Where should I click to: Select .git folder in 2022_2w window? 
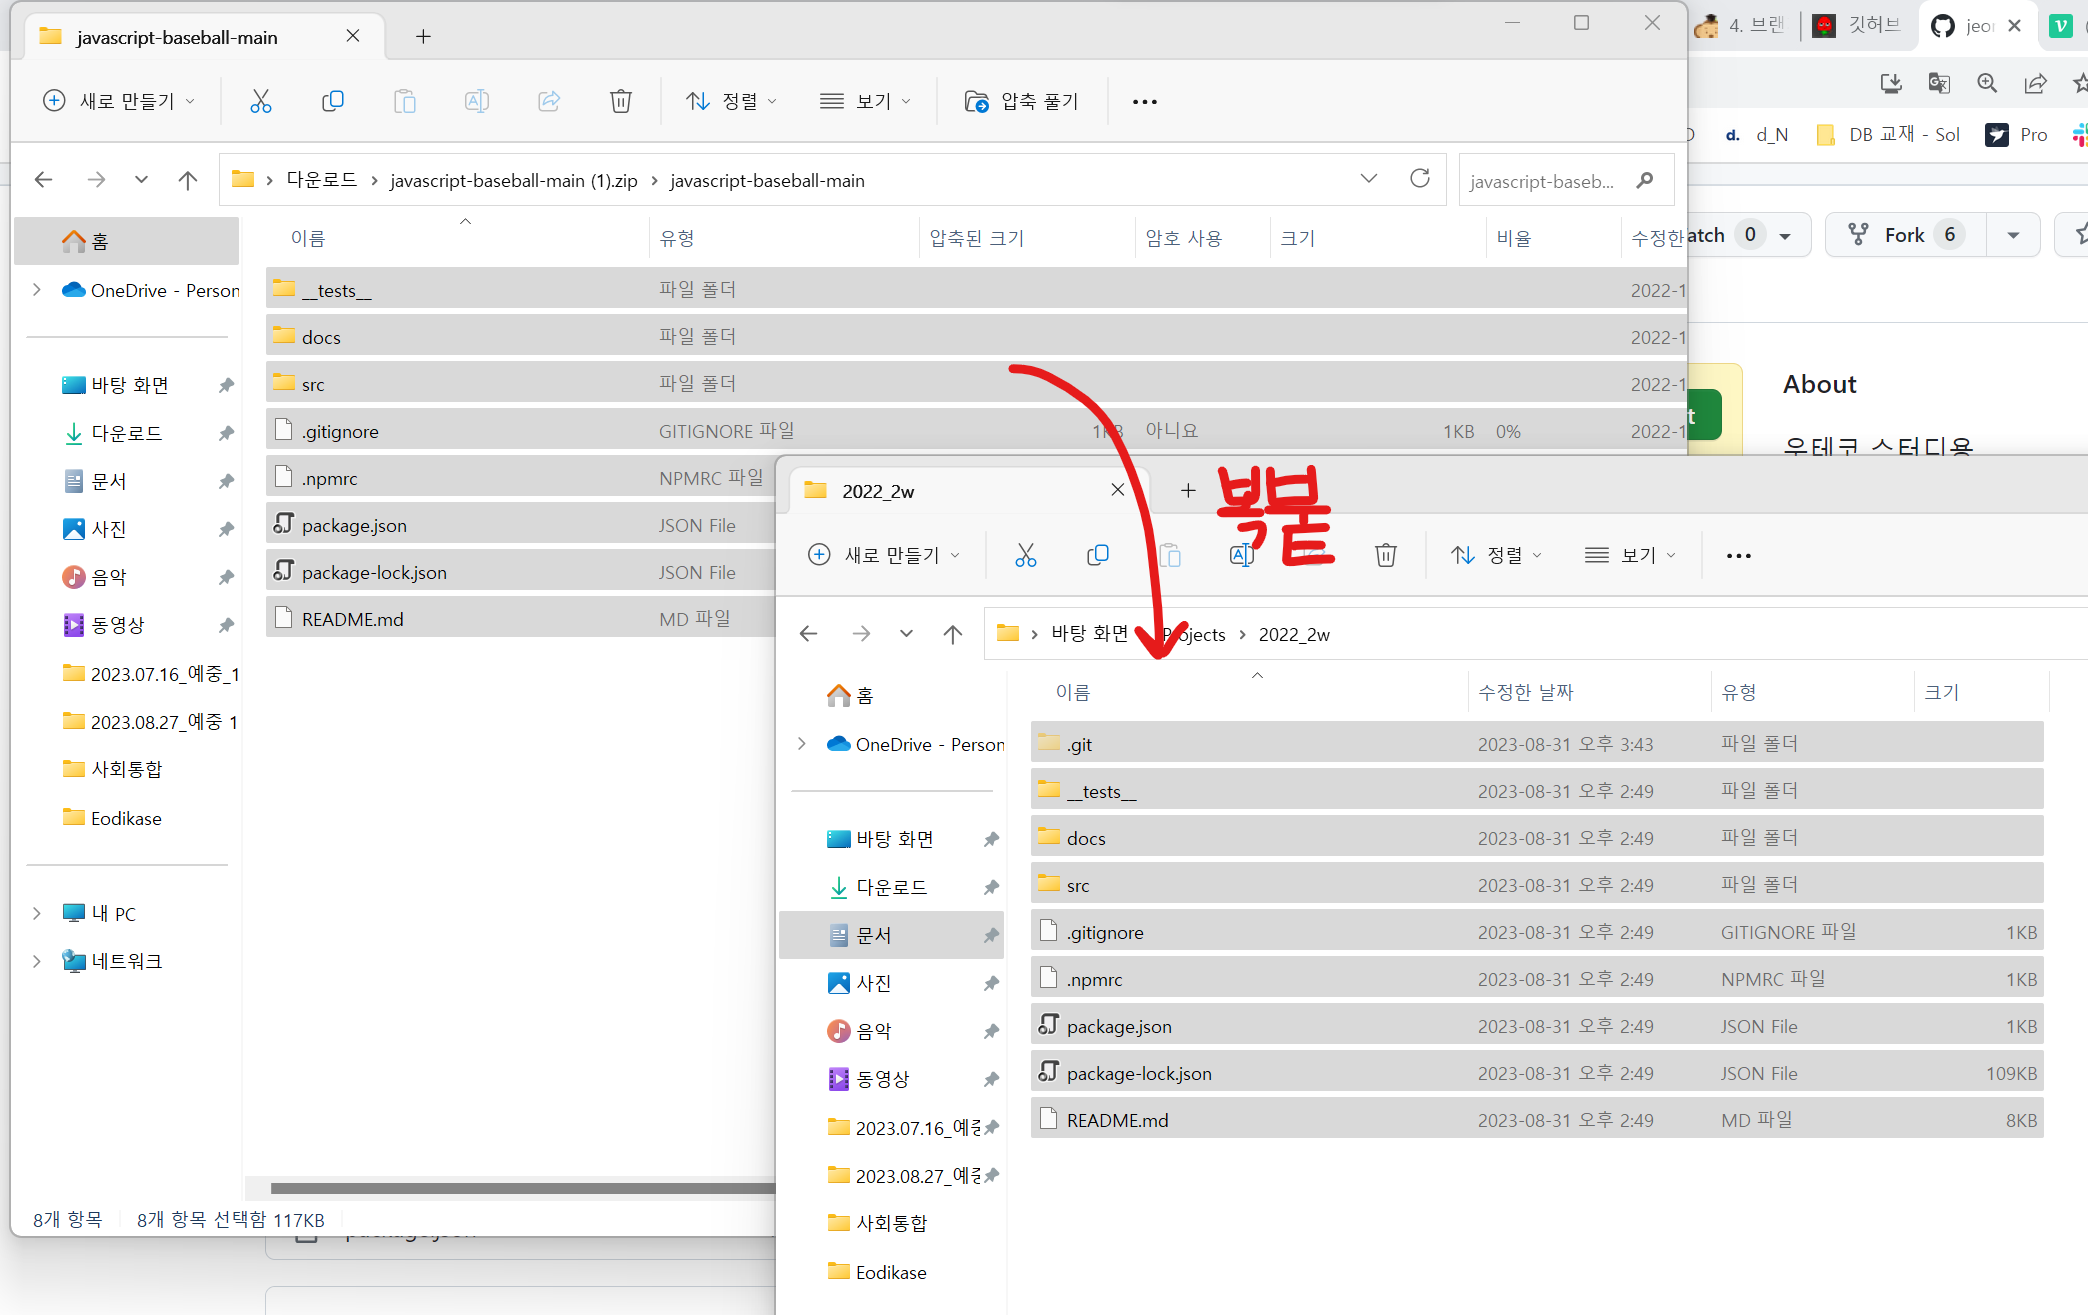click(1536, 744)
